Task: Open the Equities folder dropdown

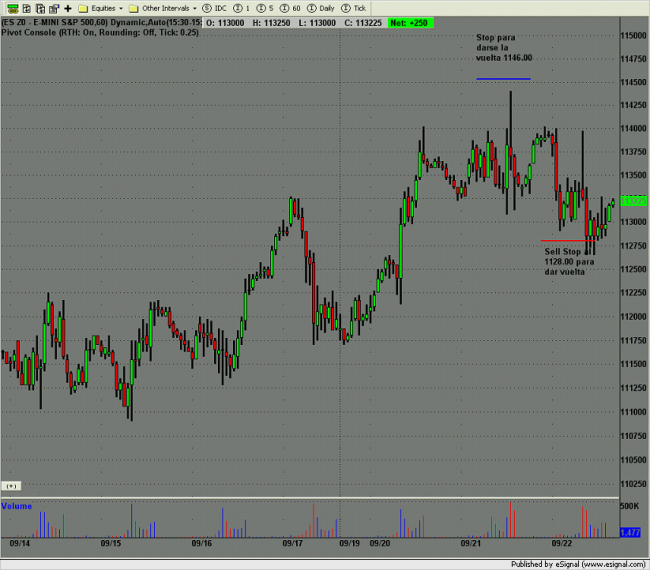Action: 101,8
